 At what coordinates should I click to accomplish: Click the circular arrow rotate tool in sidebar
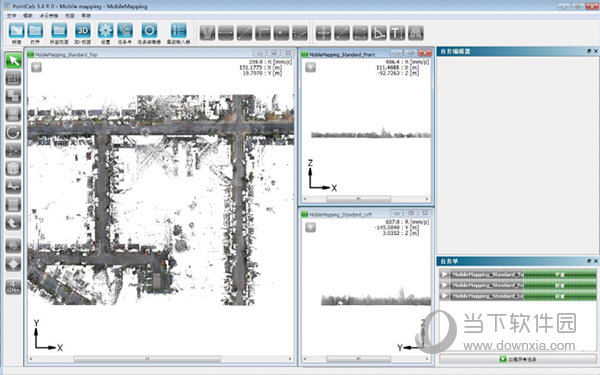pyautogui.click(x=13, y=133)
